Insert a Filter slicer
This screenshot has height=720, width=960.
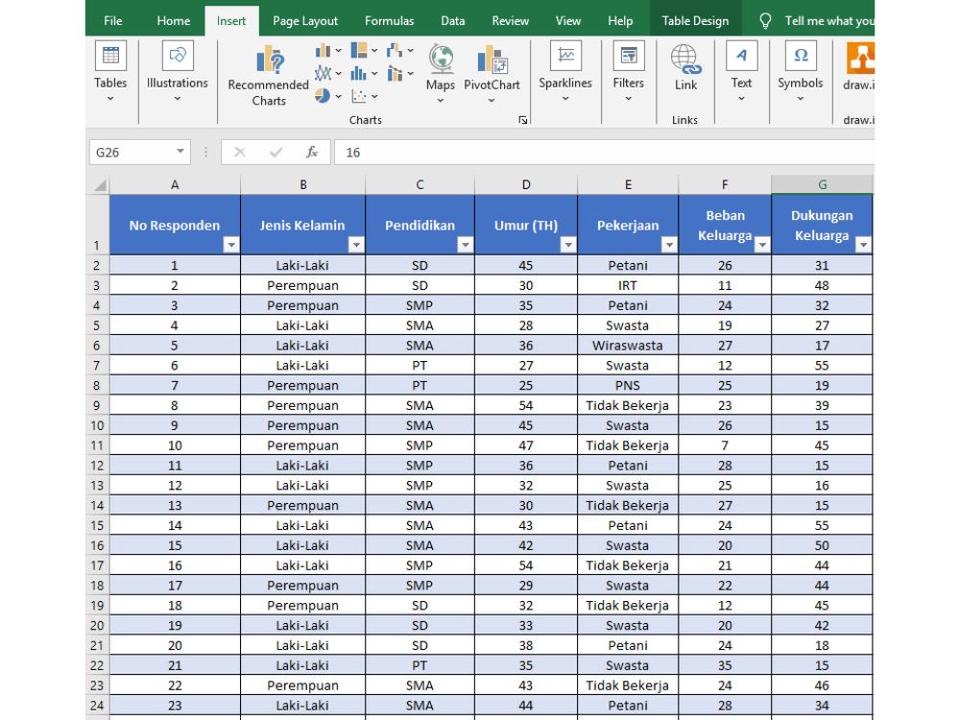pos(628,70)
